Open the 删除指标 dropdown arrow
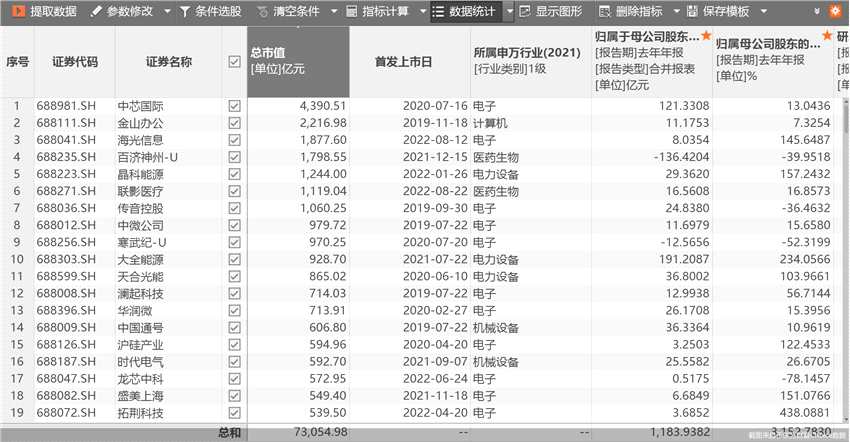Image resolution: width=850 pixels, height=442 pixels. coord(677,11)
